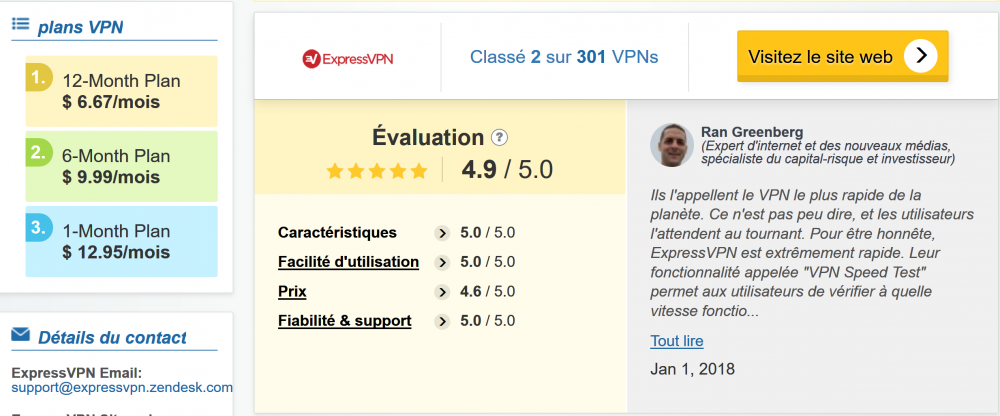This screenshot has height=416, width=1000.
Task: Expand the Facilité d'utilisation score arrow
Action: pyautogui.click(x=441, y=263)
